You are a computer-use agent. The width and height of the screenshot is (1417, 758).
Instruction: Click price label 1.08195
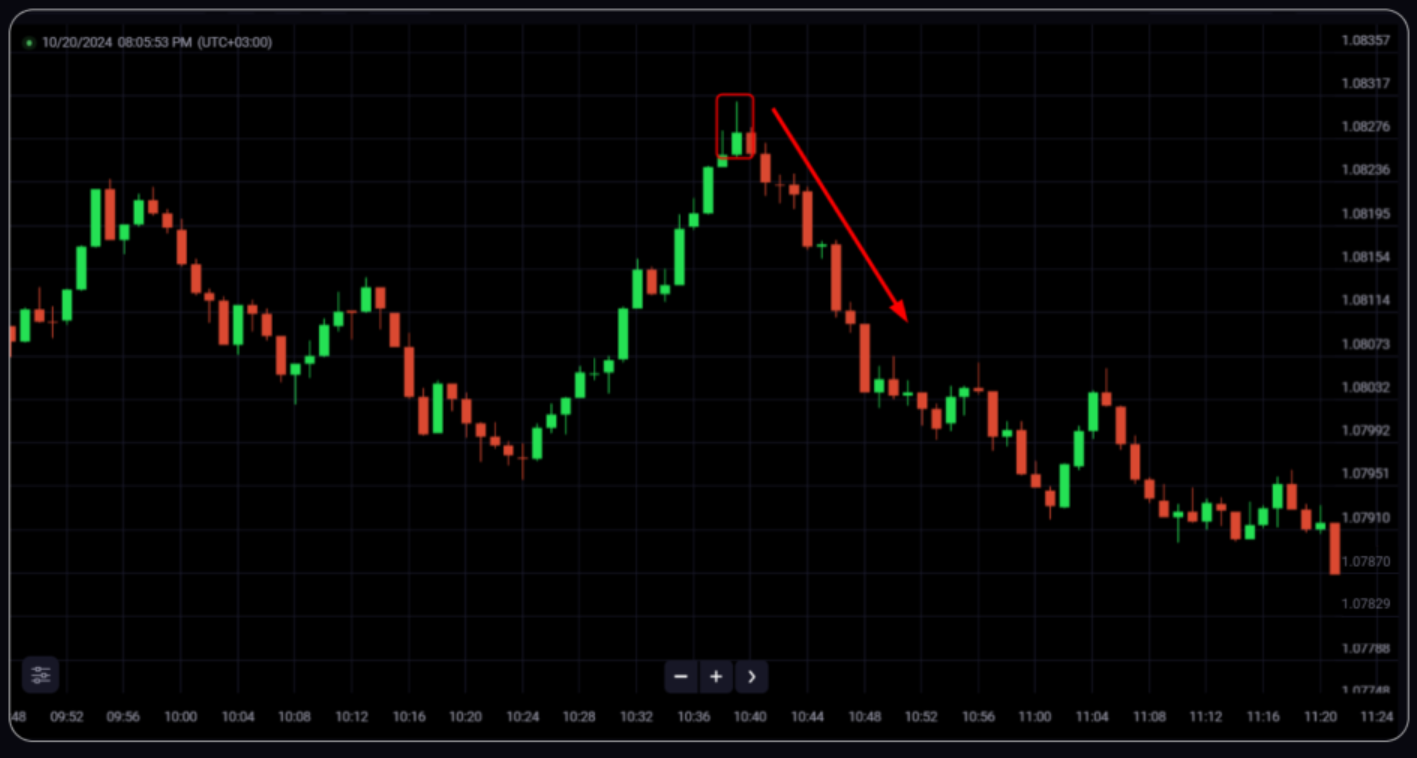(1365, 214)
